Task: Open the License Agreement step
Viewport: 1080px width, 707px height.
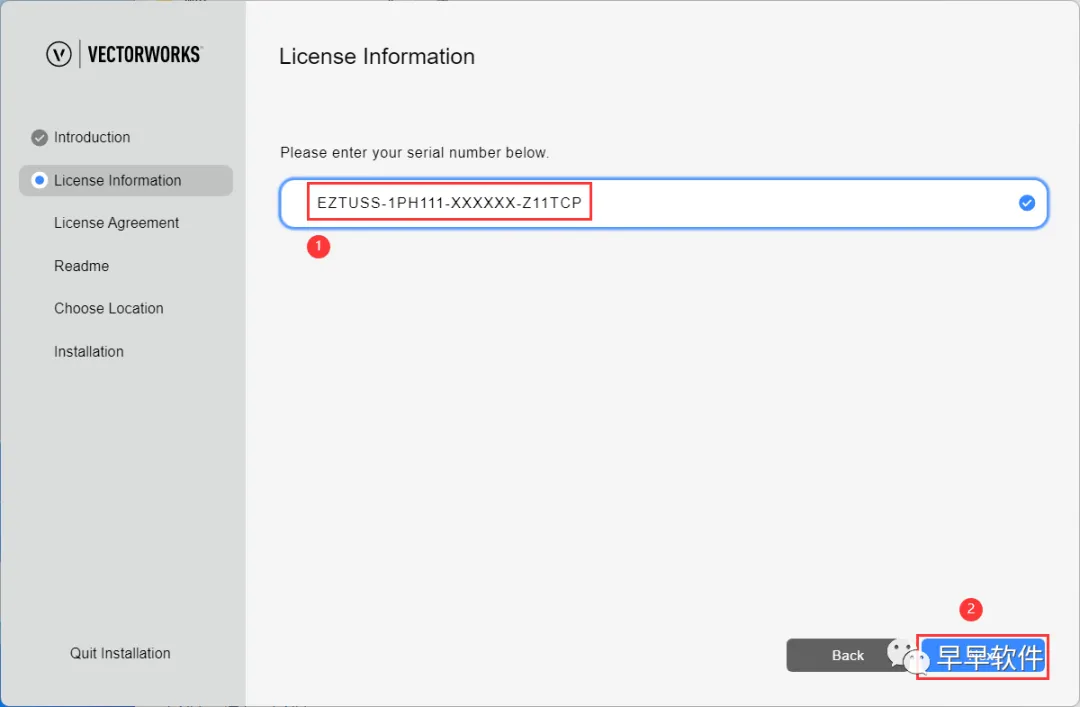Action: [116, 223]
